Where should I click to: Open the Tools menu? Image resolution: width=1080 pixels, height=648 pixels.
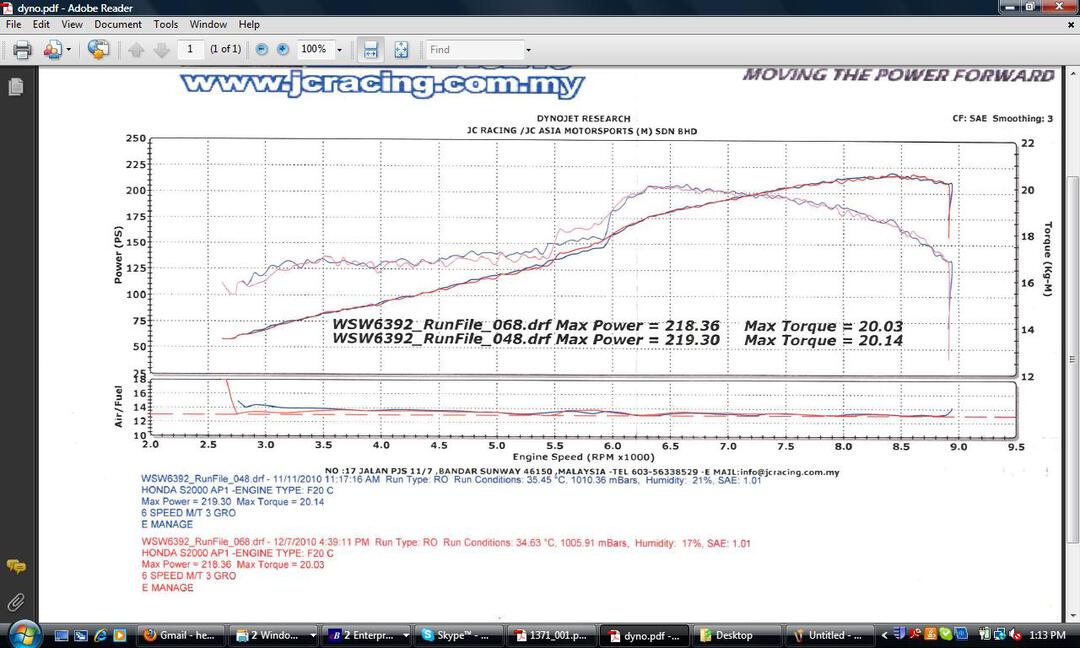pyautogui.click(x=166, y=24)
